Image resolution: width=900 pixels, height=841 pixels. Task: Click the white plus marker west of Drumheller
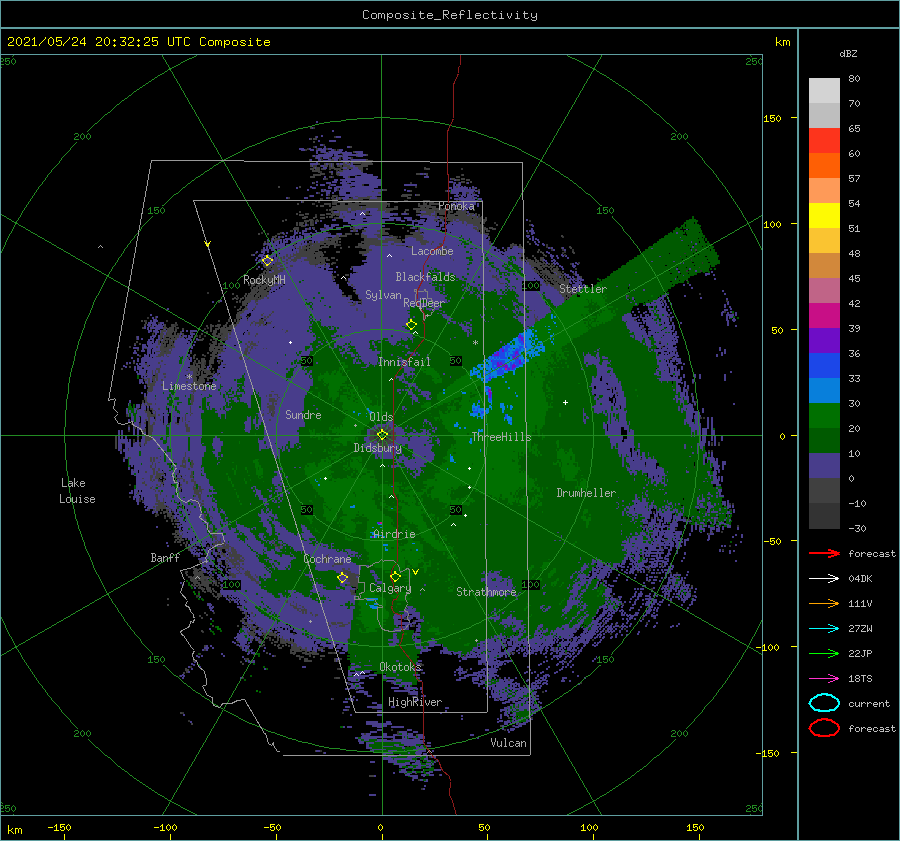point(565,402)
